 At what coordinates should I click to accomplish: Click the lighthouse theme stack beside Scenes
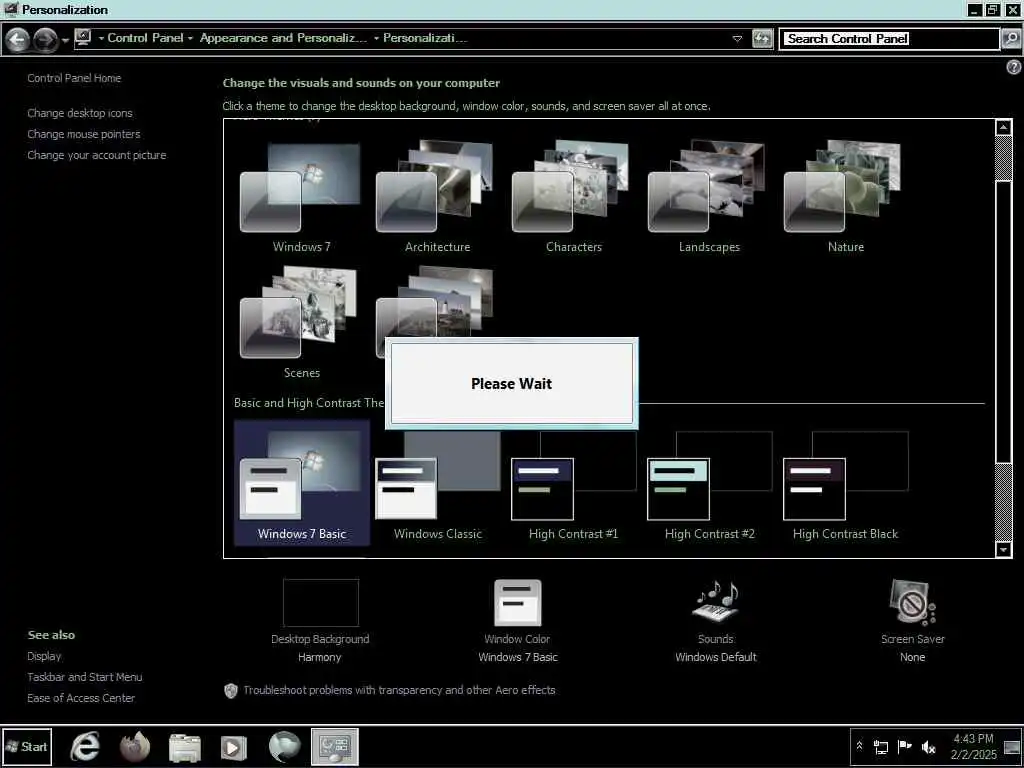coord(435,312)
